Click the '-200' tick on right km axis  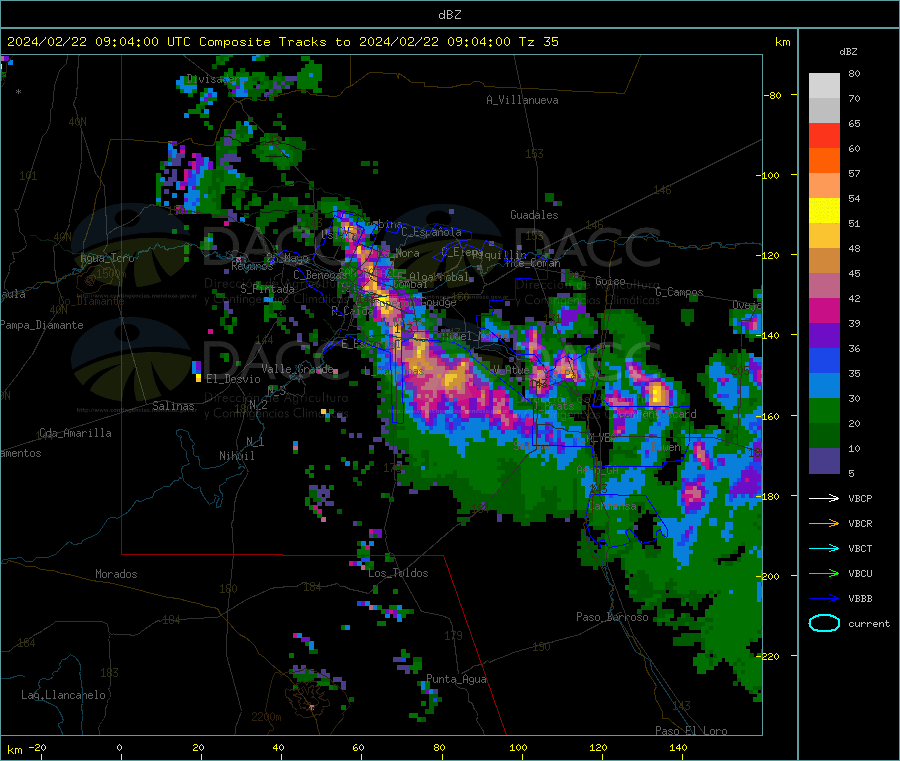coord(770,576)
